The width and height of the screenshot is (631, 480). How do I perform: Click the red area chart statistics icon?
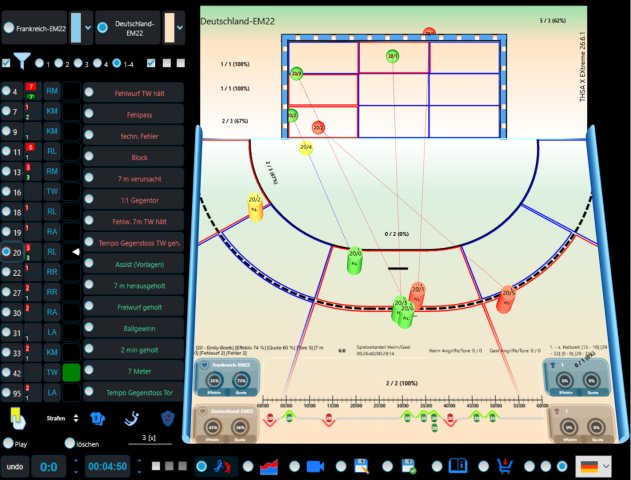click(x=269, y=466)
